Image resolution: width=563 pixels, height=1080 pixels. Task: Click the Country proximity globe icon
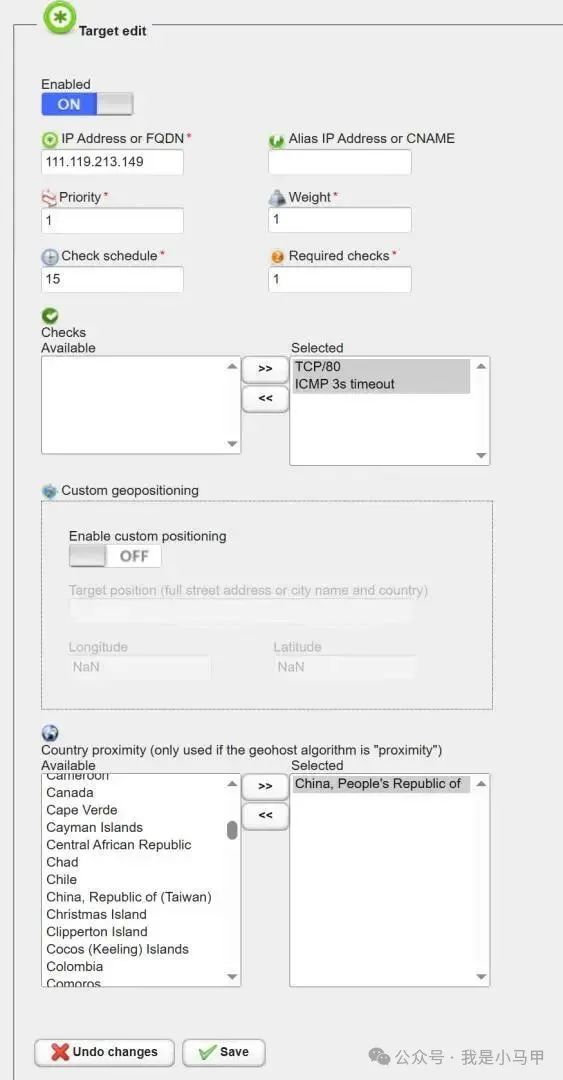point(50,734)
